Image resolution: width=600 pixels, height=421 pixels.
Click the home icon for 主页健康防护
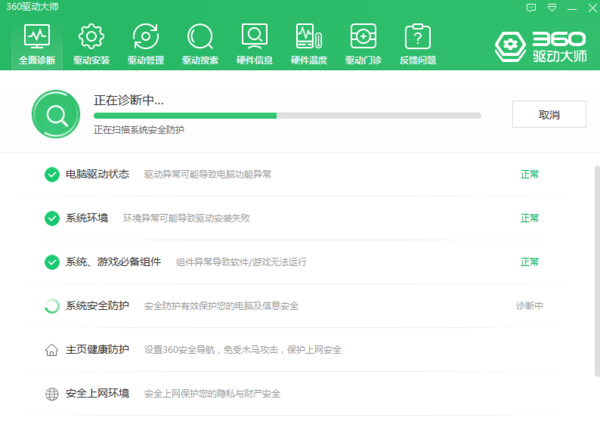pos(52,350)
